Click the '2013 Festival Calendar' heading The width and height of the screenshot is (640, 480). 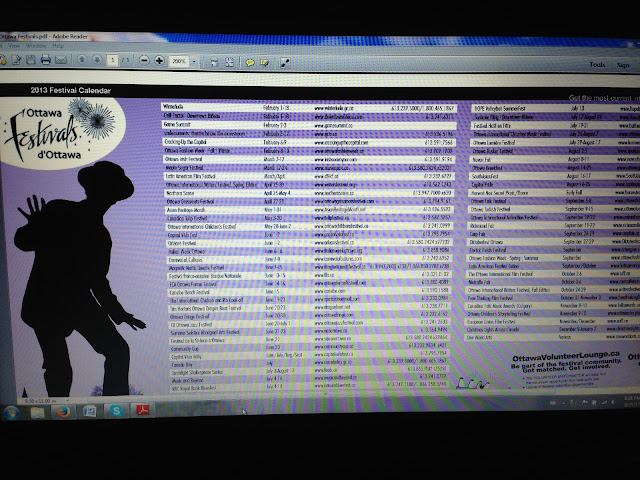[71, 91]
